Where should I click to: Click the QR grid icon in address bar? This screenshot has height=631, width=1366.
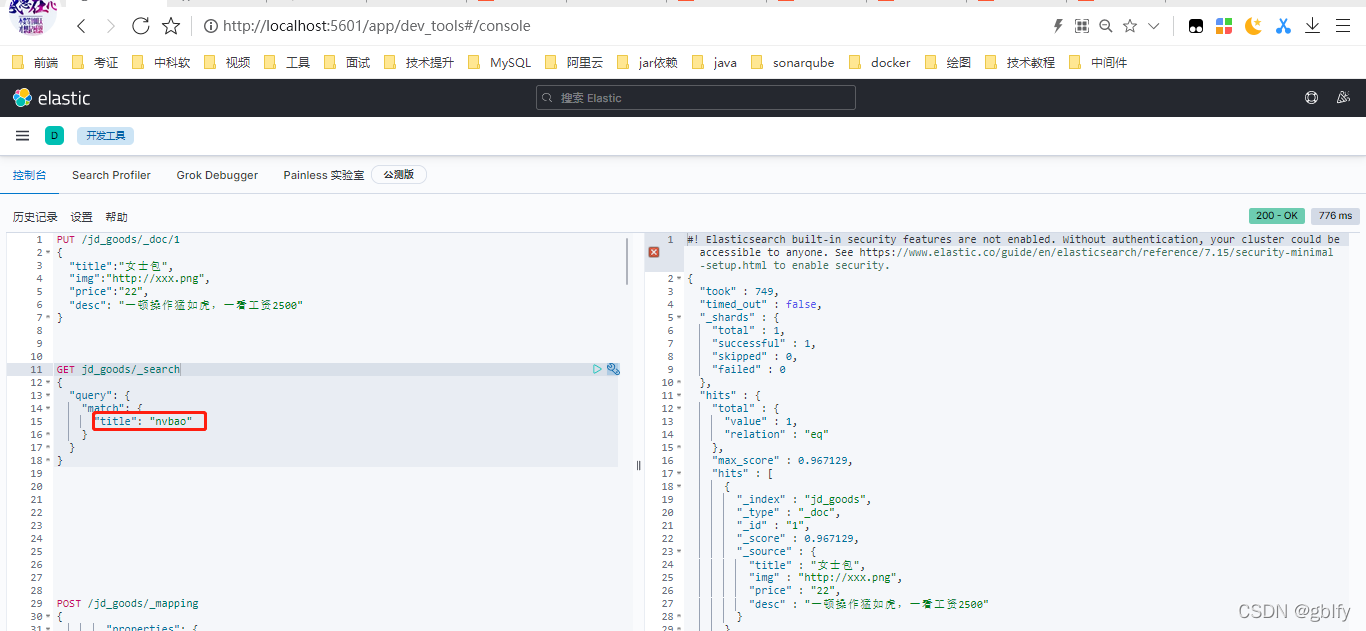pyautogui.click(x=1081, y=26)
